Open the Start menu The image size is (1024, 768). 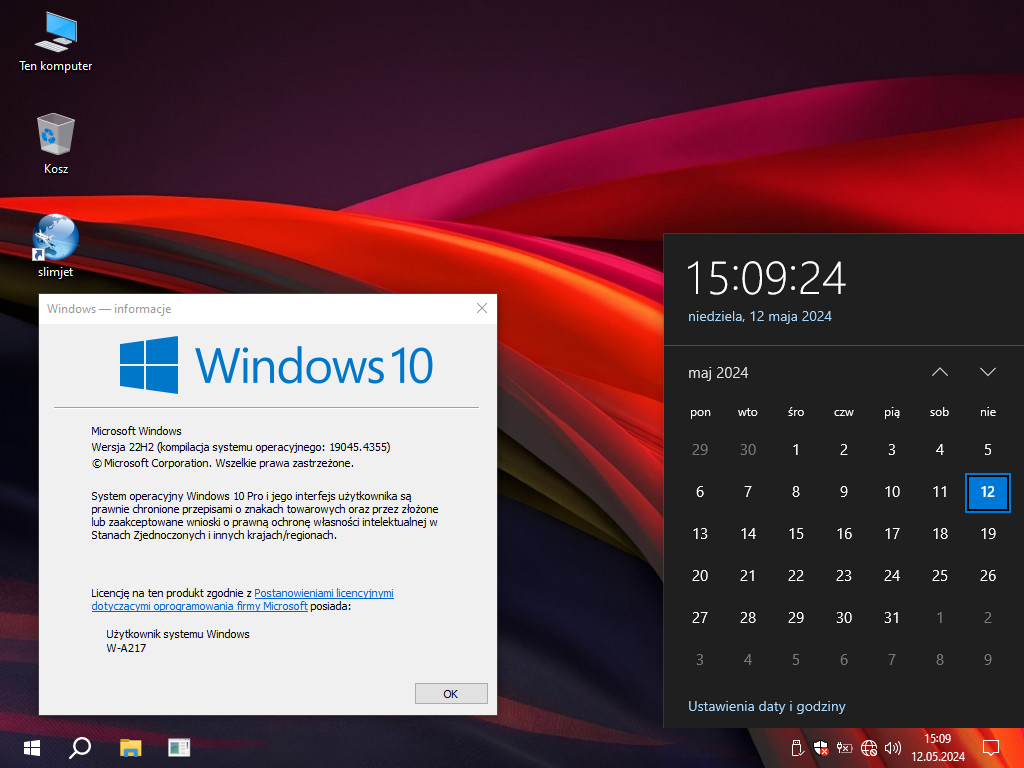click(x=31, y=747)
